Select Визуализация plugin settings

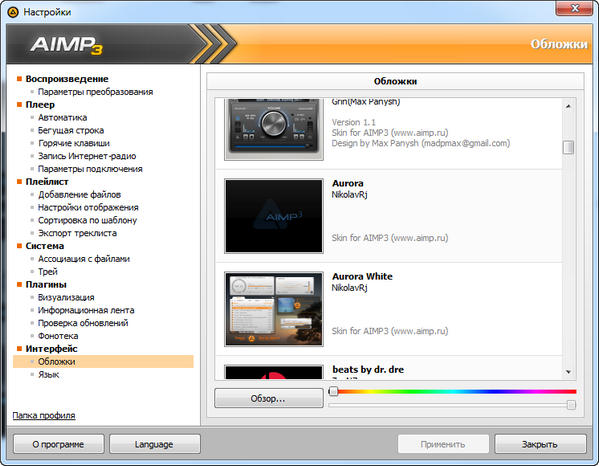point(66,298)
